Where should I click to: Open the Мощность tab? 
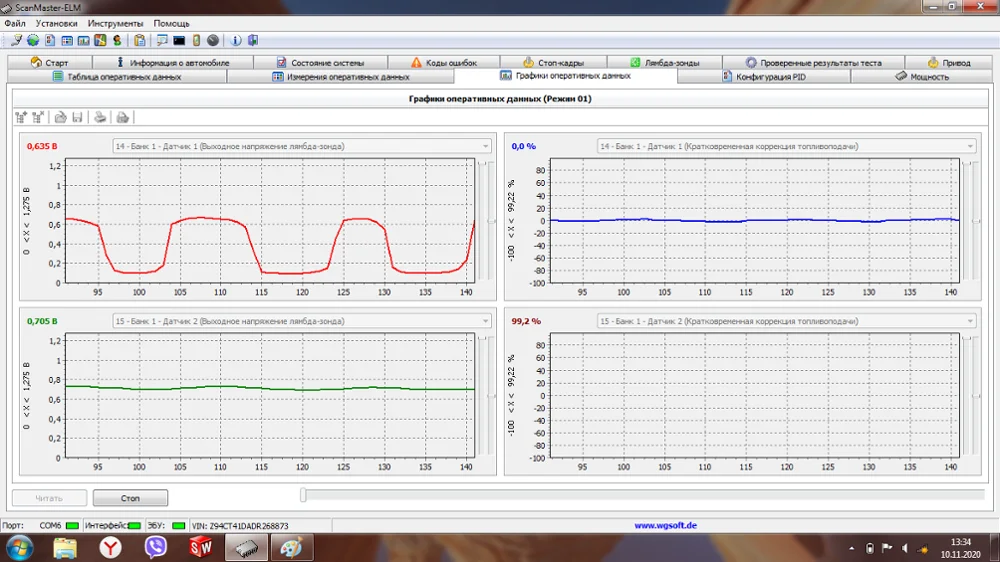(x=922, y=77)
